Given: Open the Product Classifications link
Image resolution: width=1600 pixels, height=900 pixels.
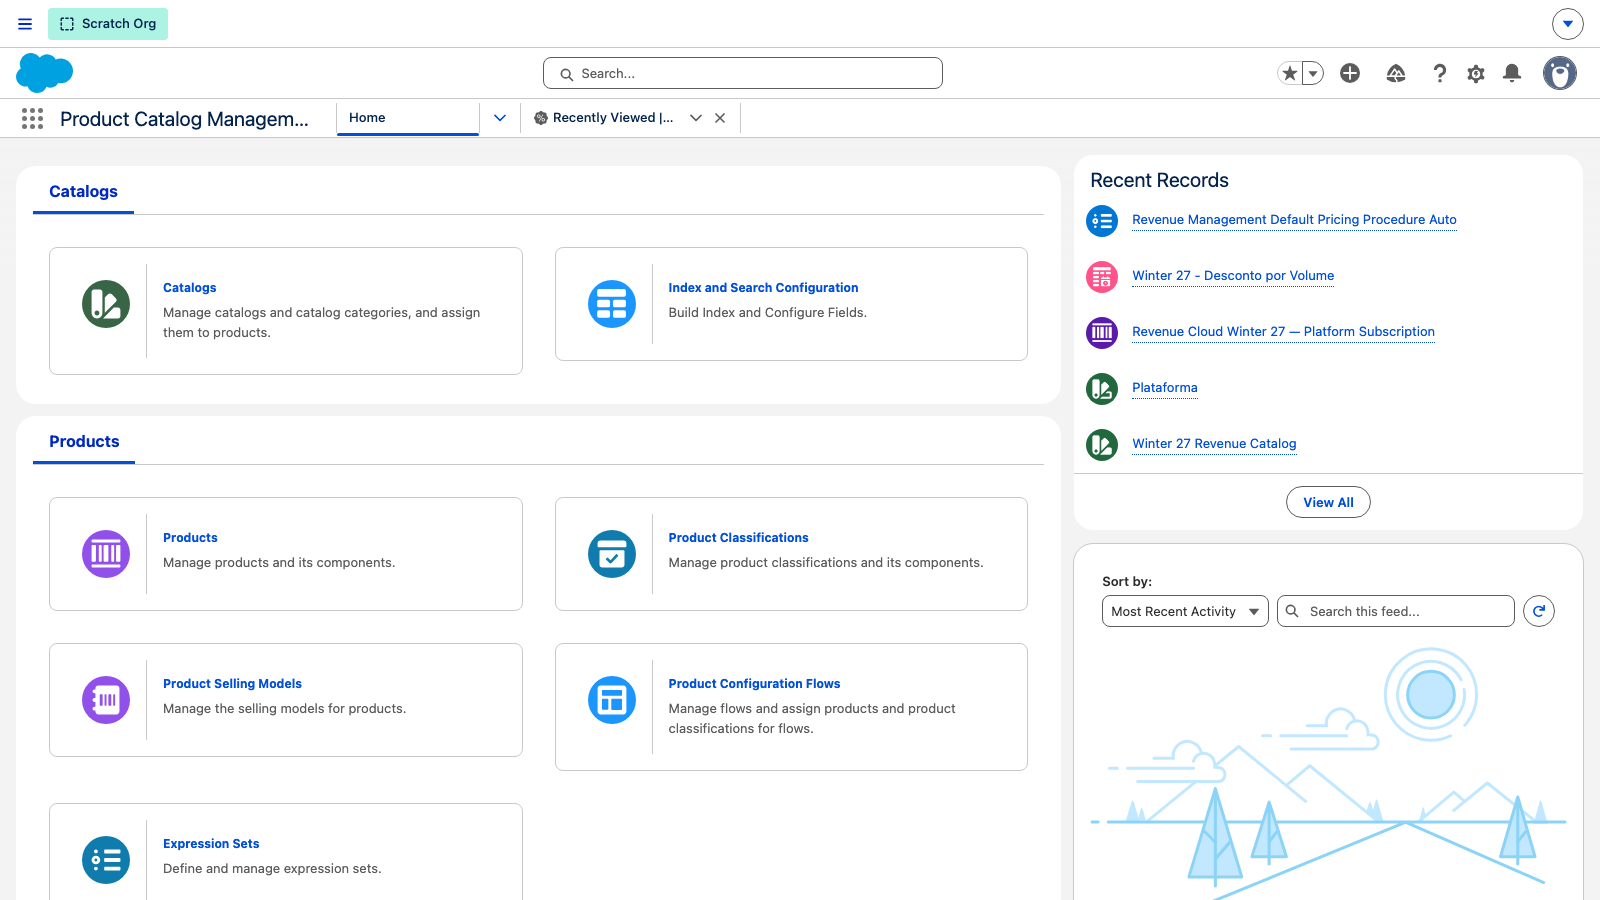Looking at the screenshot, I should pyautogui.click(x=738, y=538).
